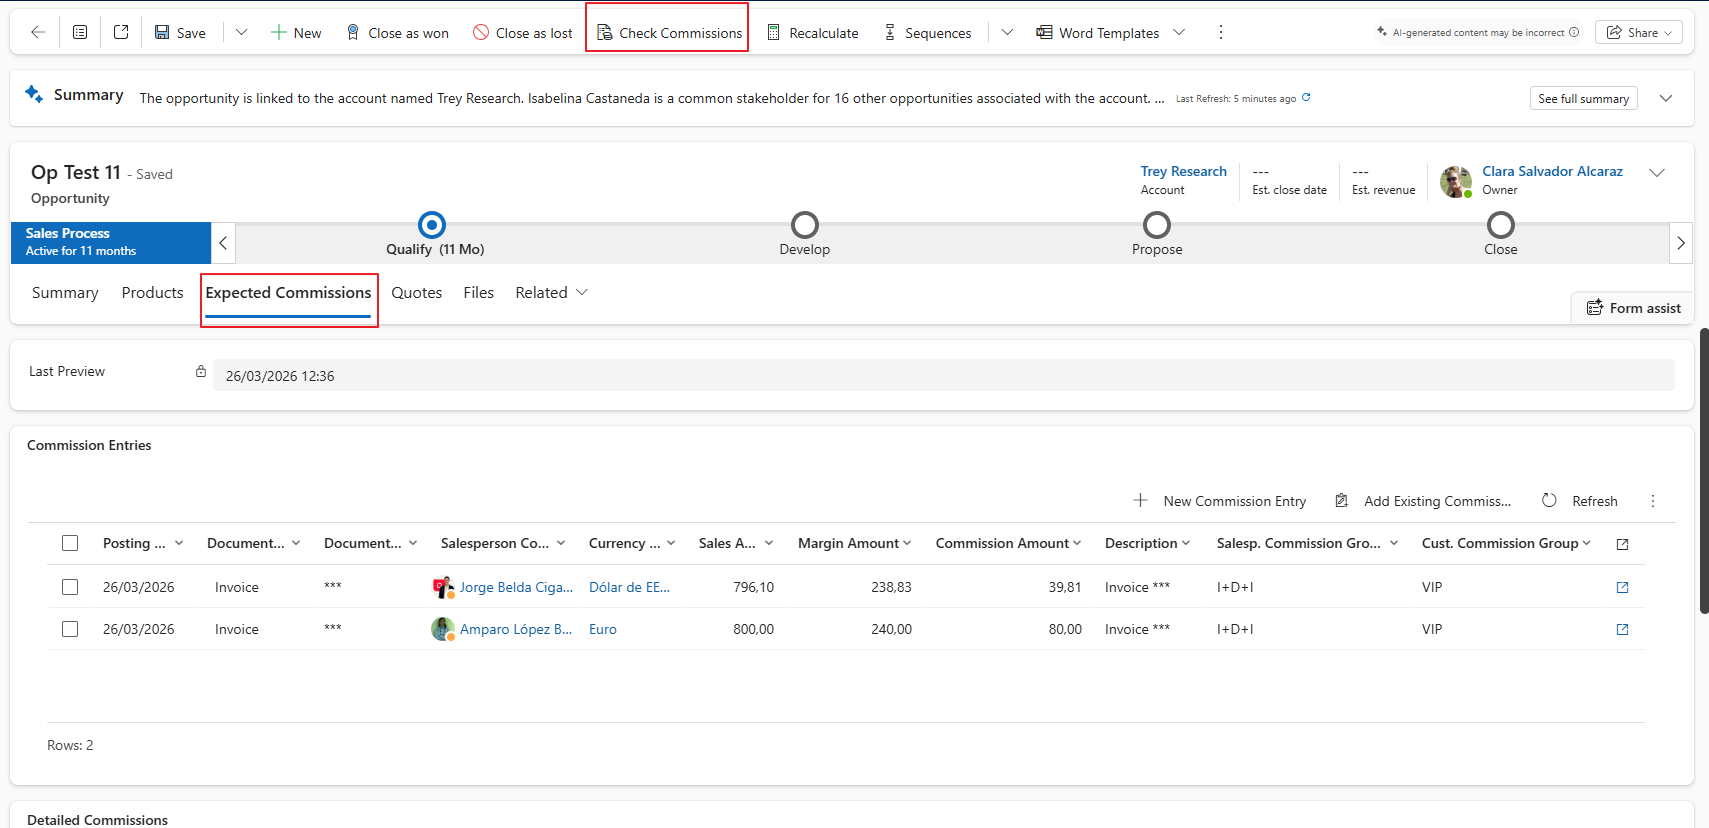
Task: Switch to the Summary tab
Action: 65,292
